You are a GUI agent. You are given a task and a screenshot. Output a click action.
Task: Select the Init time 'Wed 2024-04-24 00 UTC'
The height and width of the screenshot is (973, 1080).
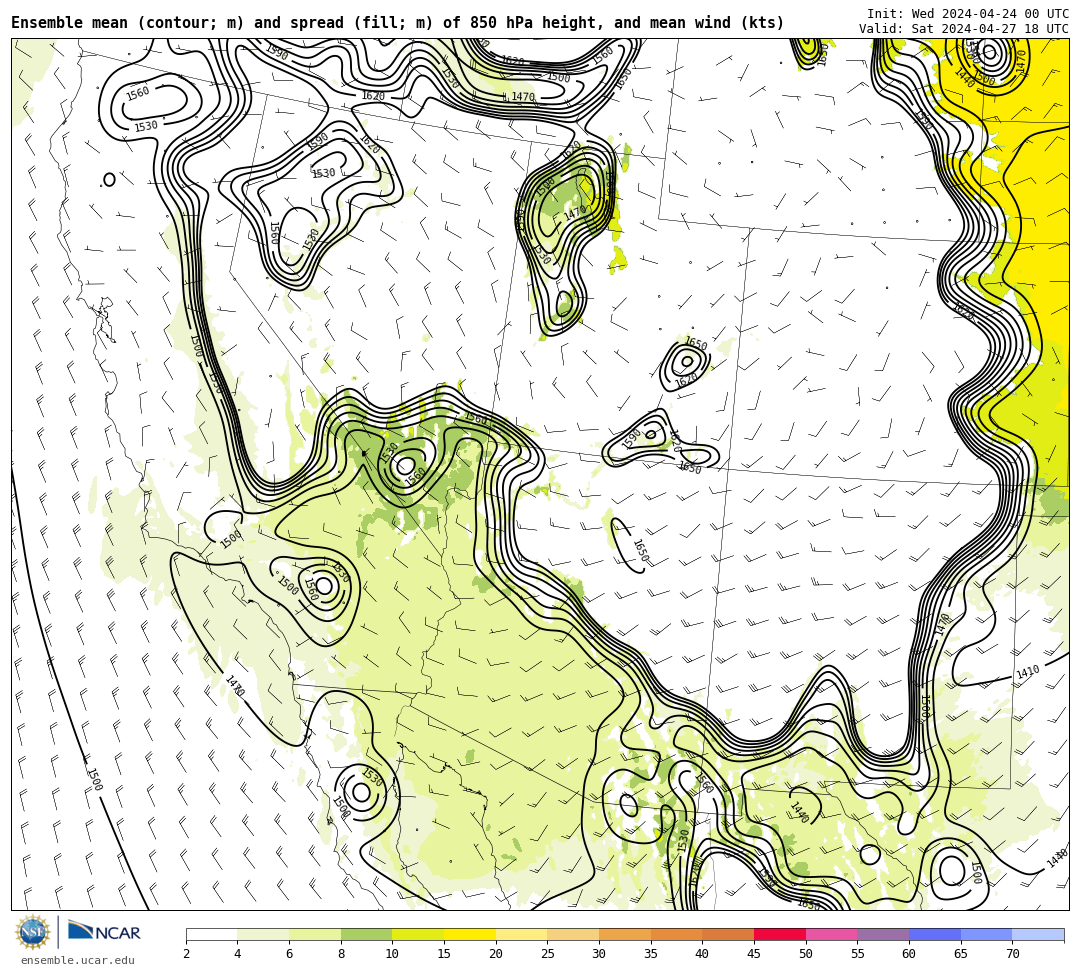(x=990, y=14)
